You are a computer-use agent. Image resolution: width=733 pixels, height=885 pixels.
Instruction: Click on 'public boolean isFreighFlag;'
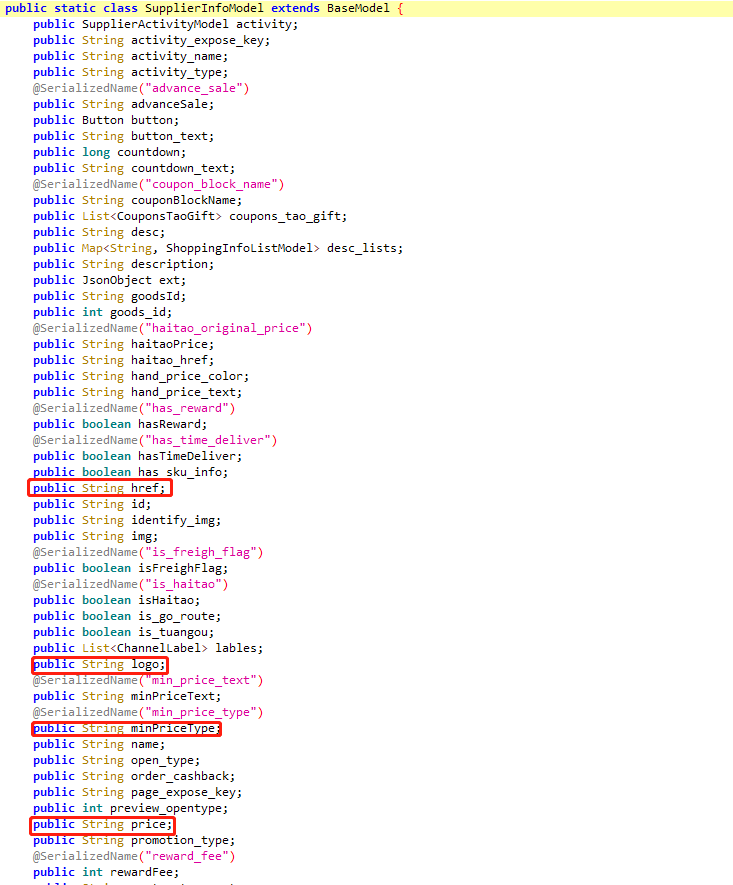(x=130, y=568)
